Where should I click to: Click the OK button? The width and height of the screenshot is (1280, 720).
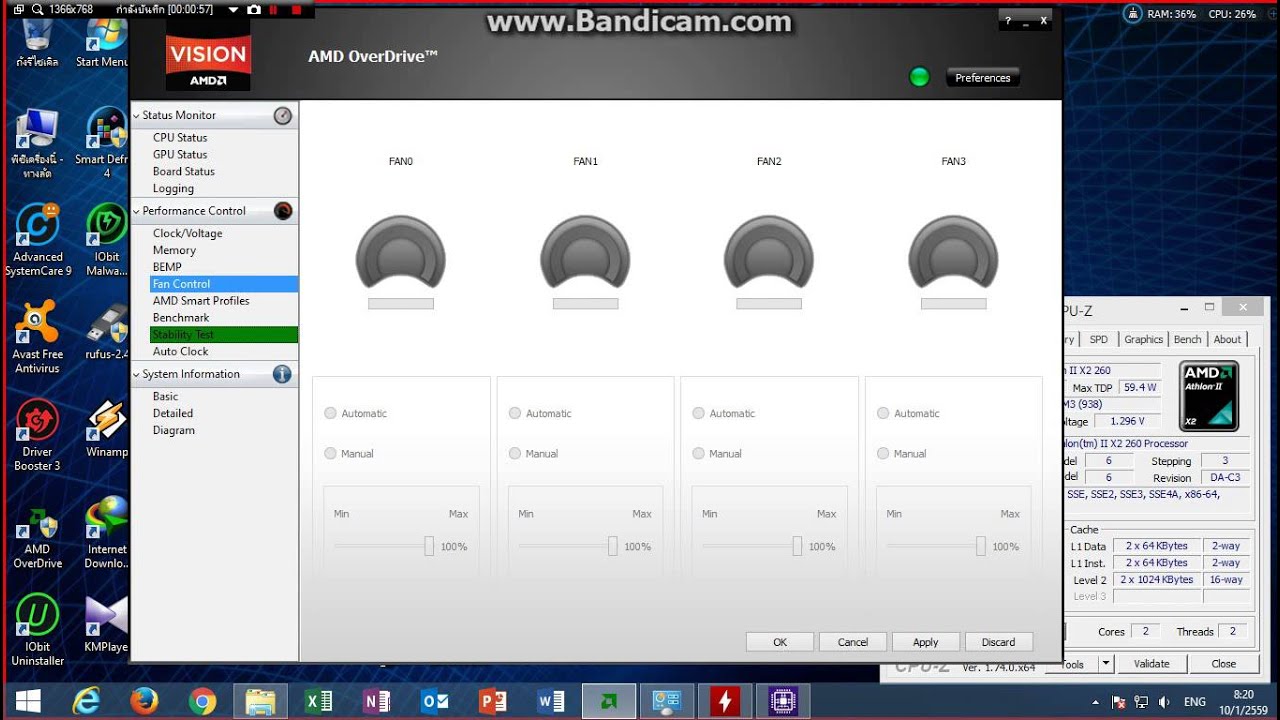click(780, 642)
